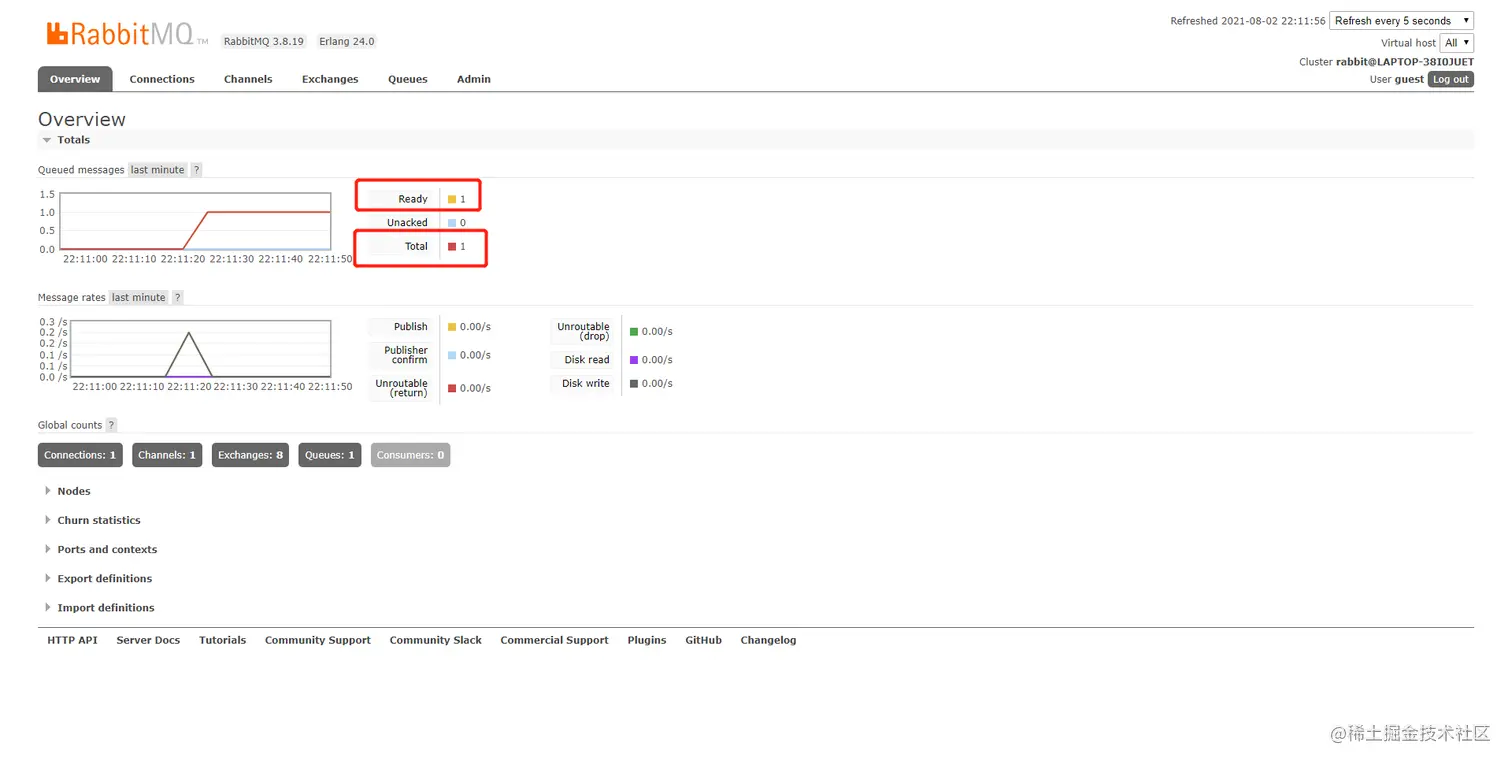Screen dimensions: 1512x765
Task: Go to the Admin tab
Action: tap(474, 79)
